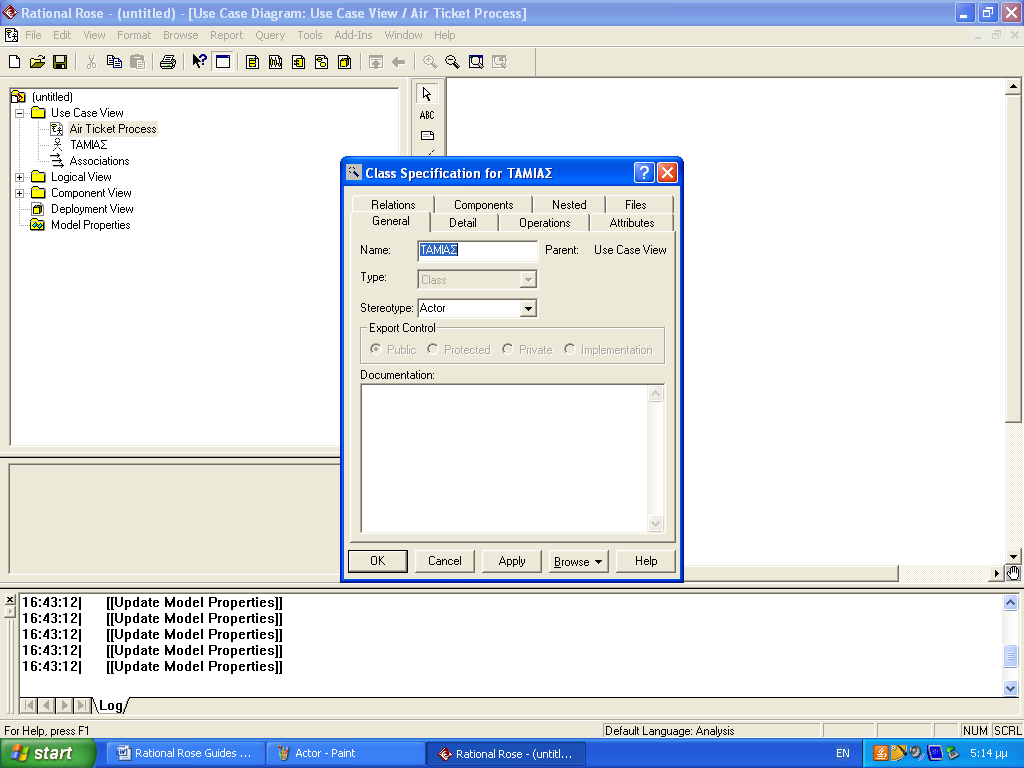
Task: Click the Undo Fit In Window icon
Action: (x=500, y=62)
